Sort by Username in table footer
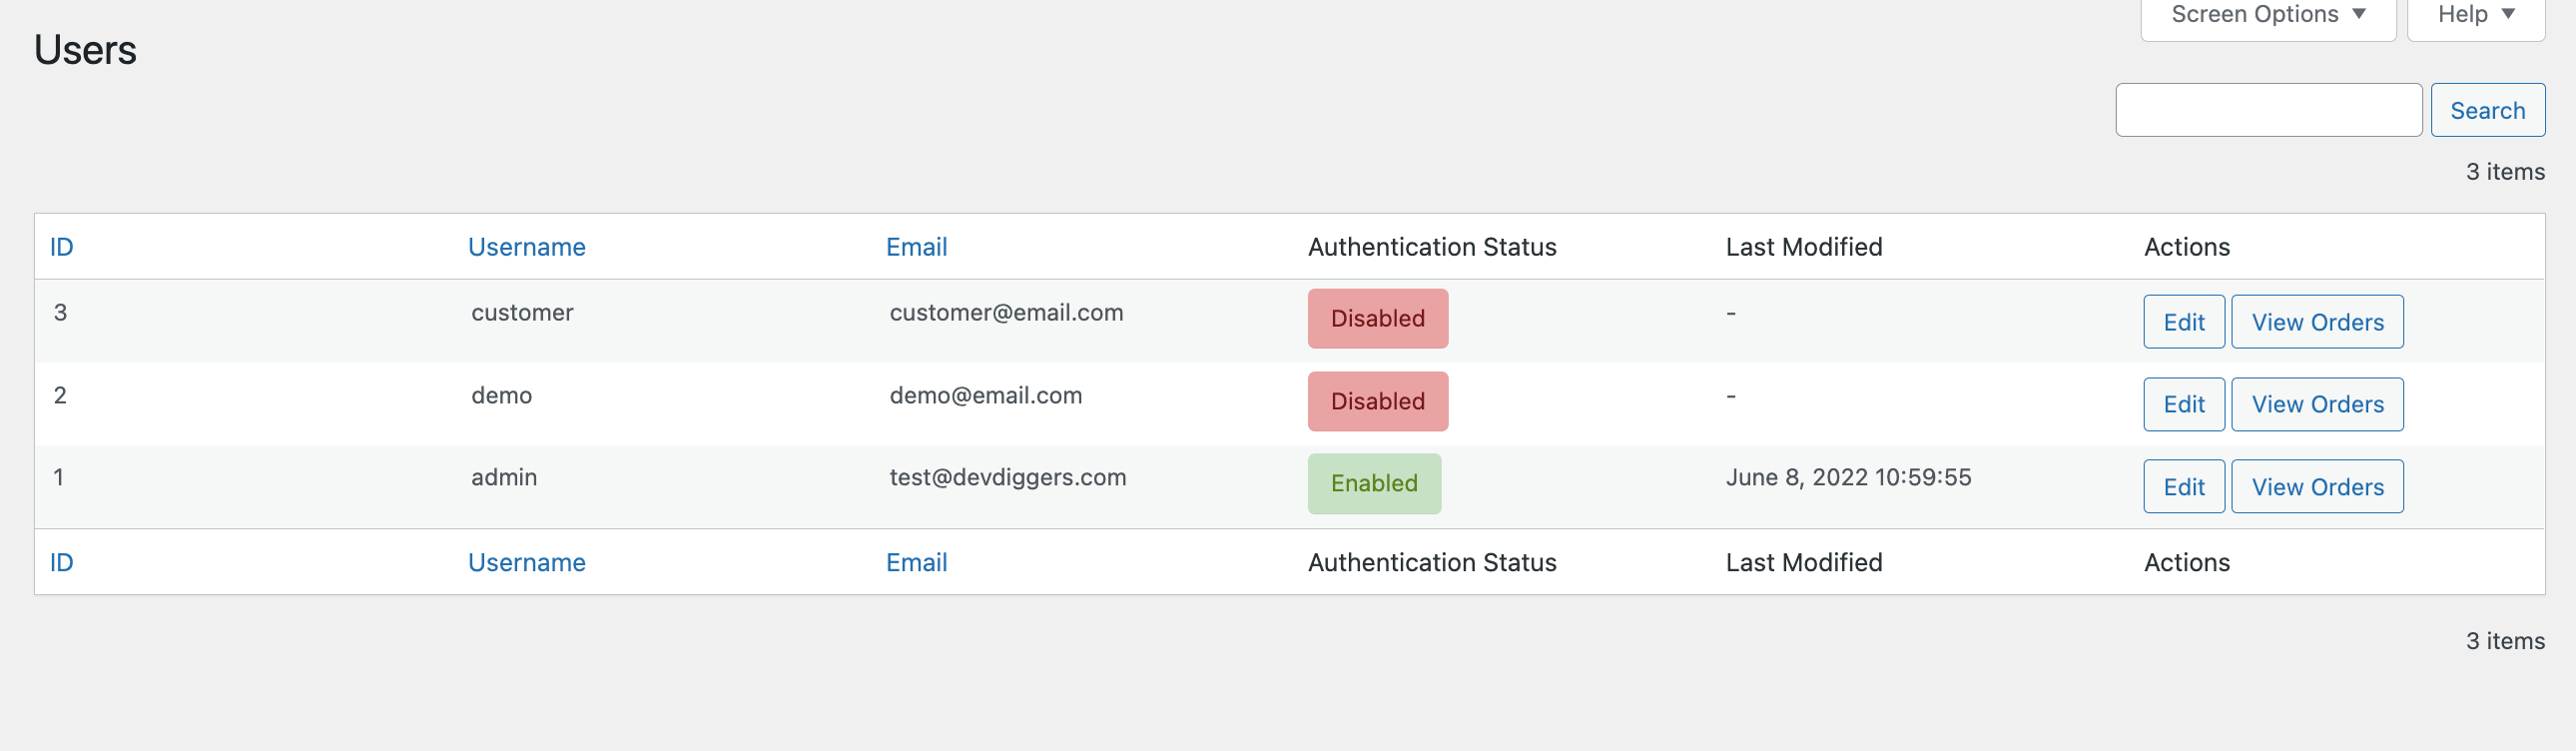This screenshot has height=751, width=2576. [x=526, y=563]
